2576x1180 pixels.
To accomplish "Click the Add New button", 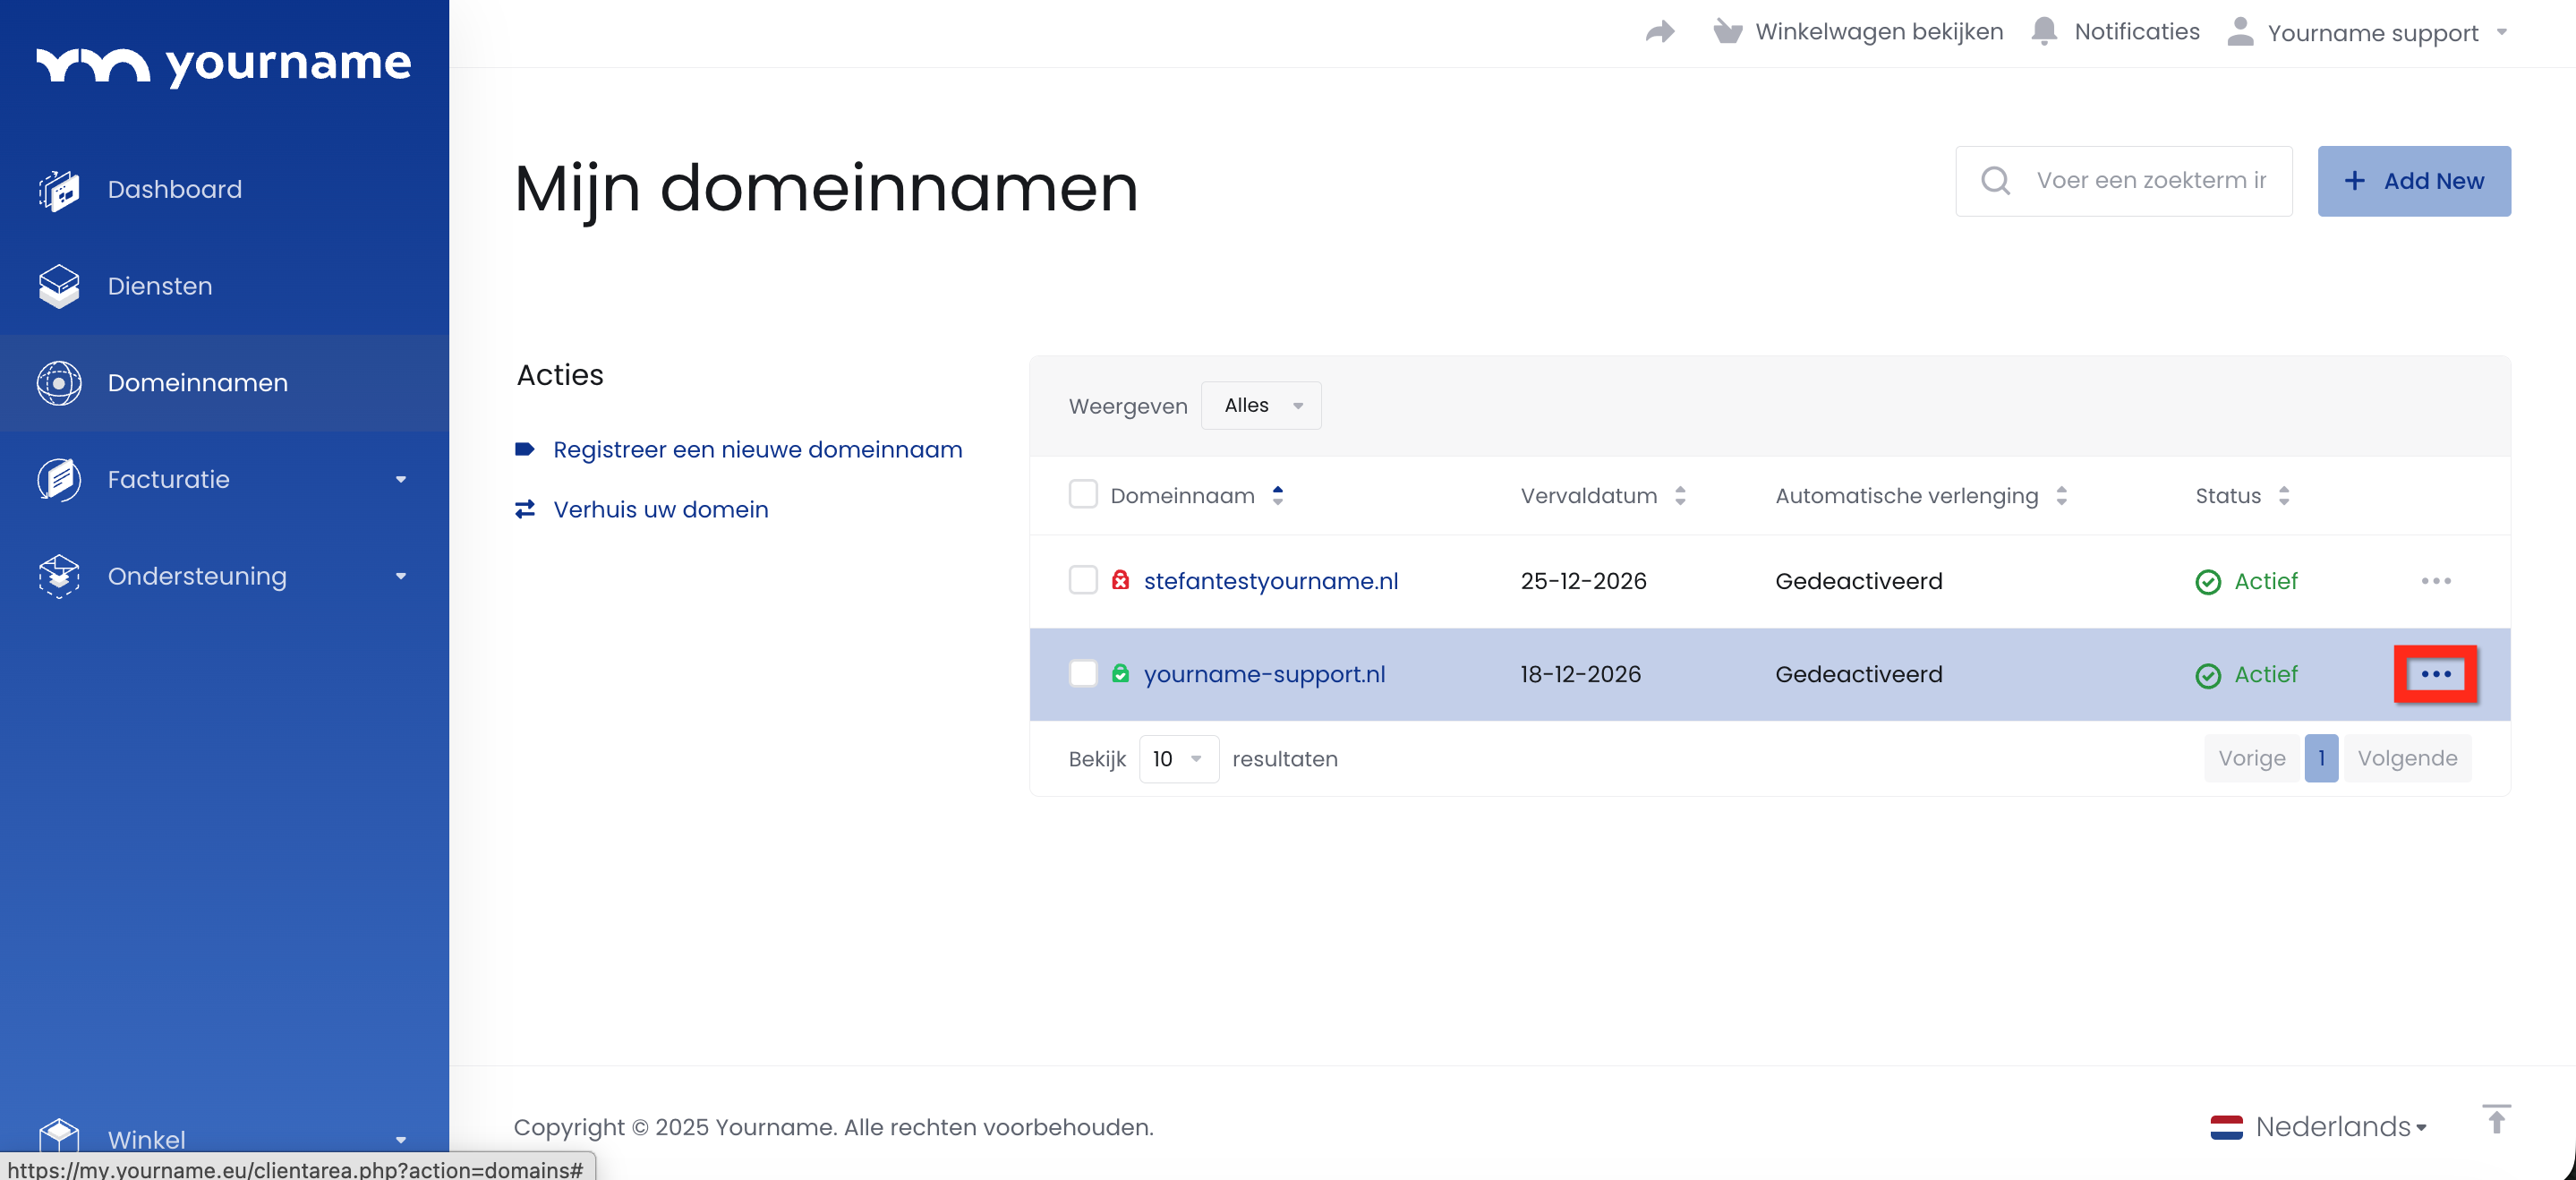I will [x=2413, y=181].
